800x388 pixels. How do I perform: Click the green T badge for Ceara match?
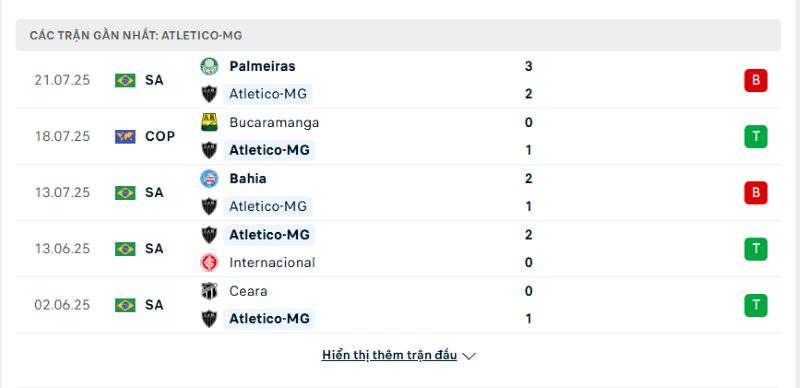click(x=756, y=305)
